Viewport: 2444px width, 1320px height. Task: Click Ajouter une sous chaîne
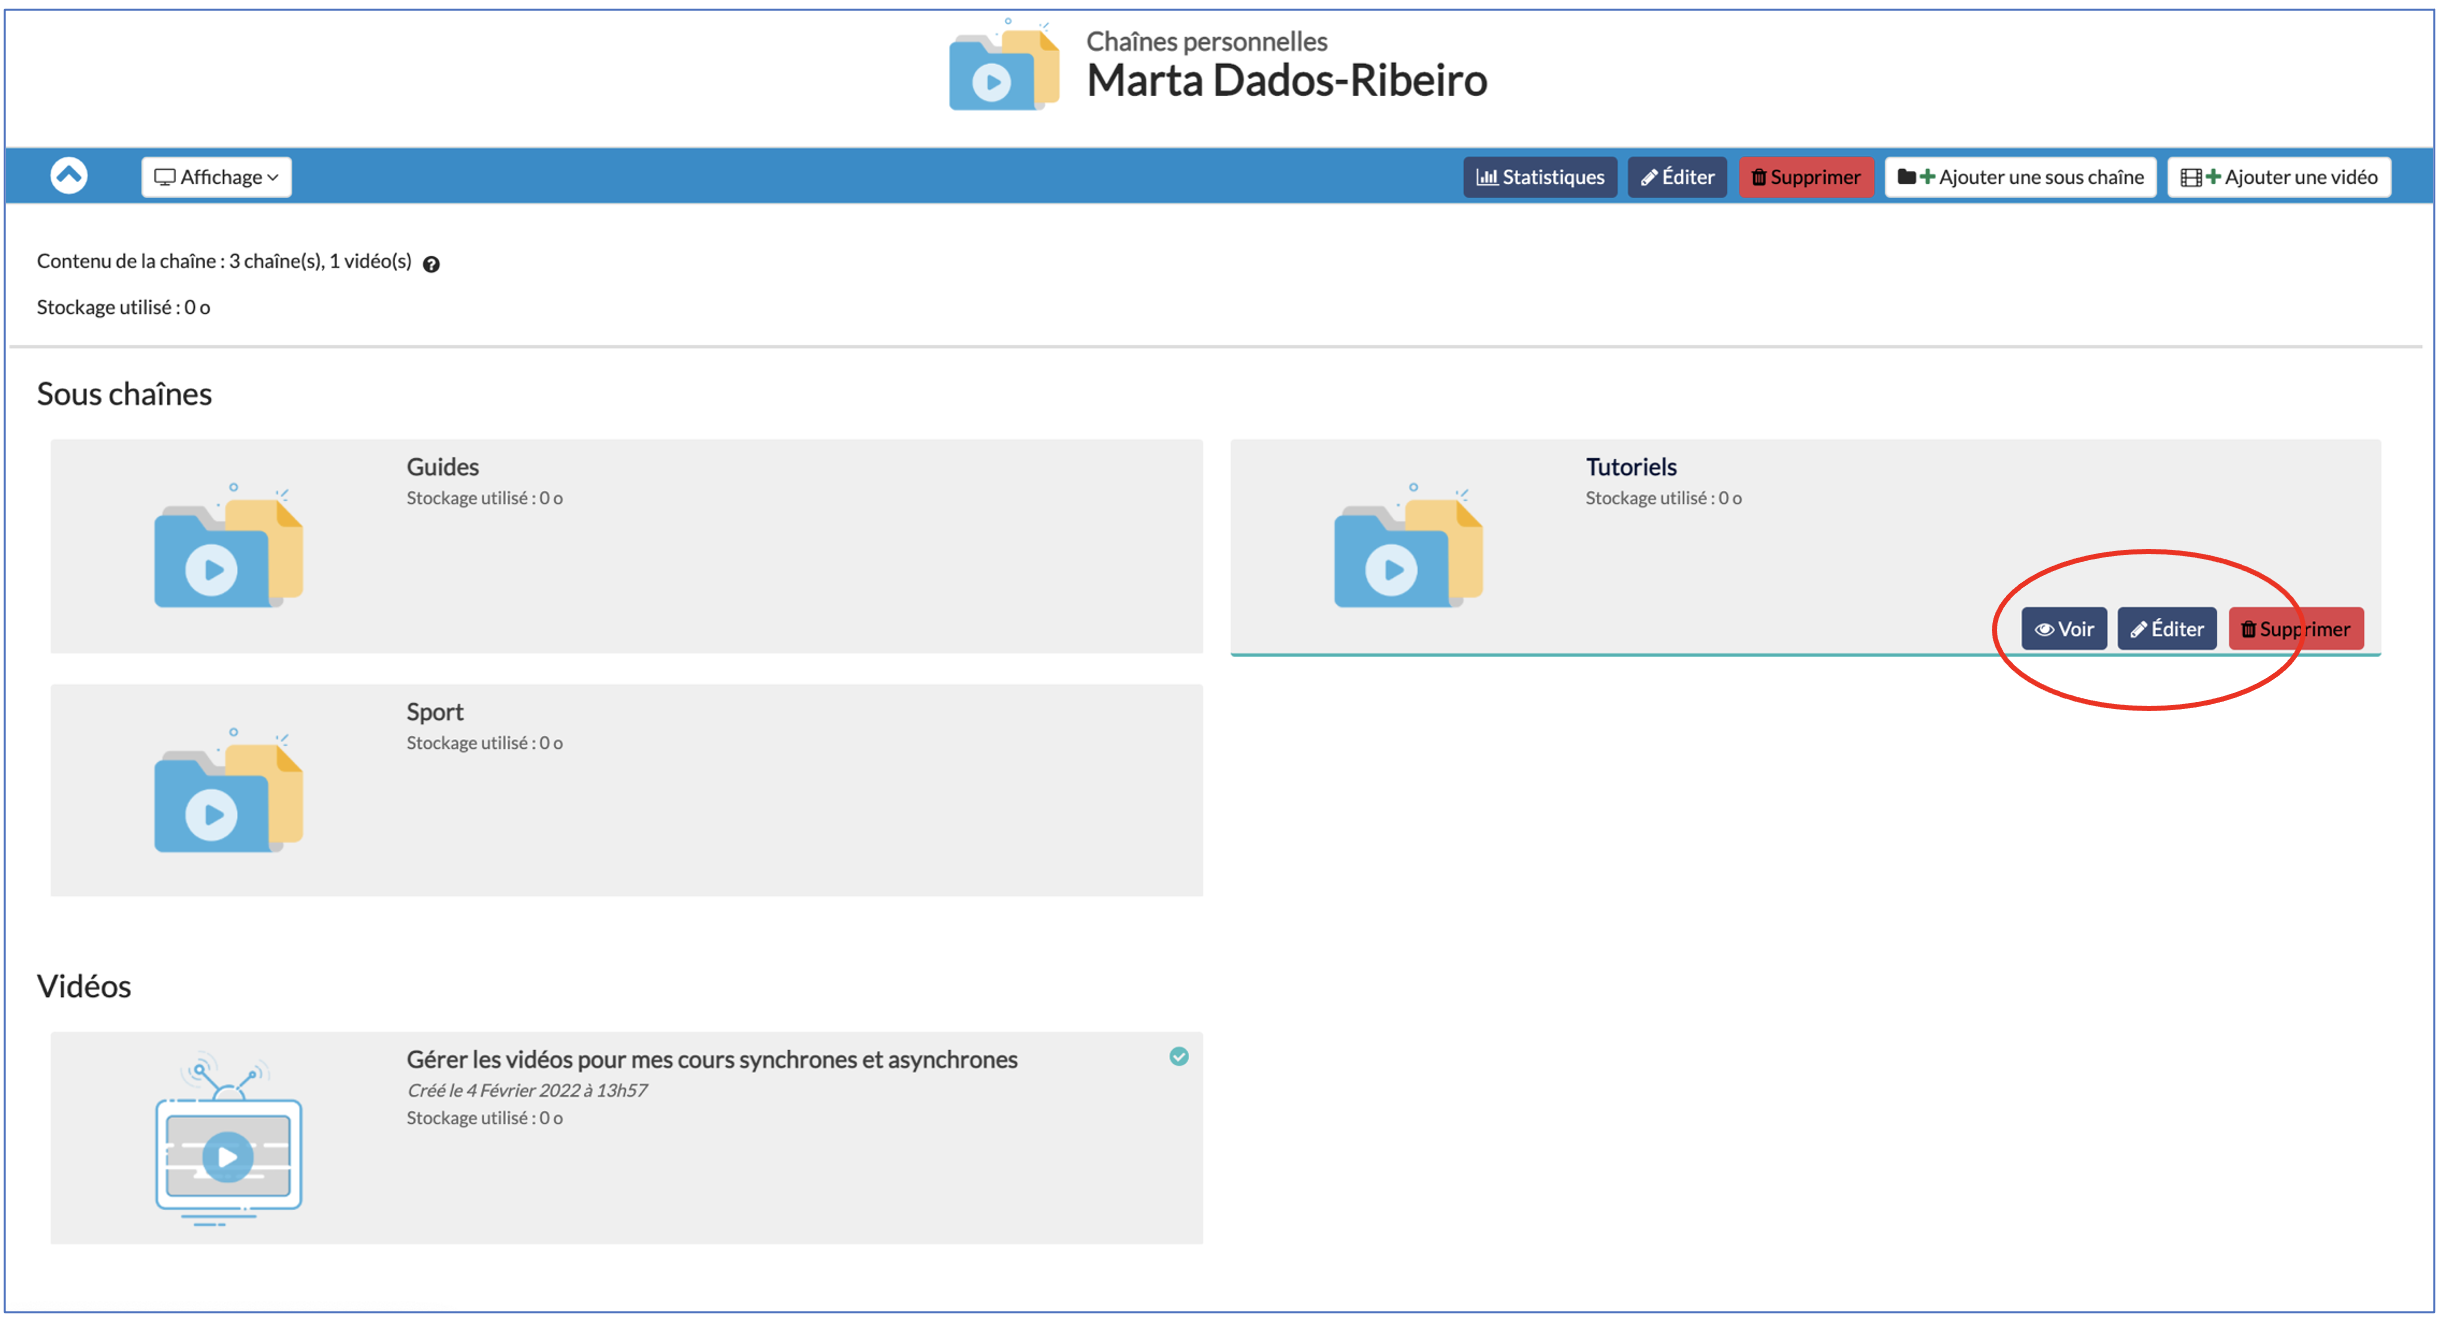(2020, 177)
